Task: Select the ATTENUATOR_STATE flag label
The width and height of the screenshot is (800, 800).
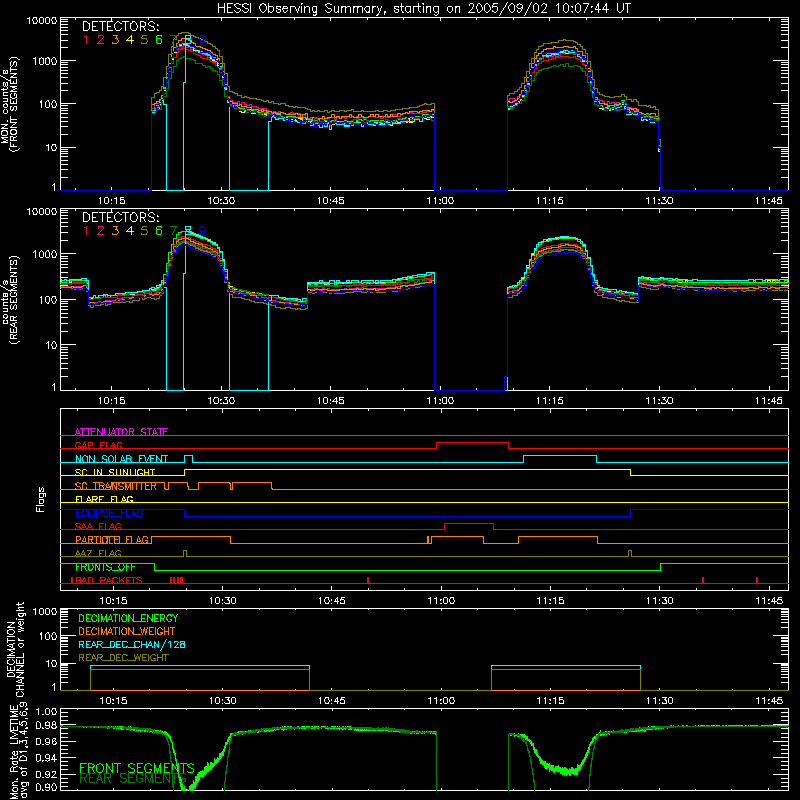Action: tap(121, 432)
